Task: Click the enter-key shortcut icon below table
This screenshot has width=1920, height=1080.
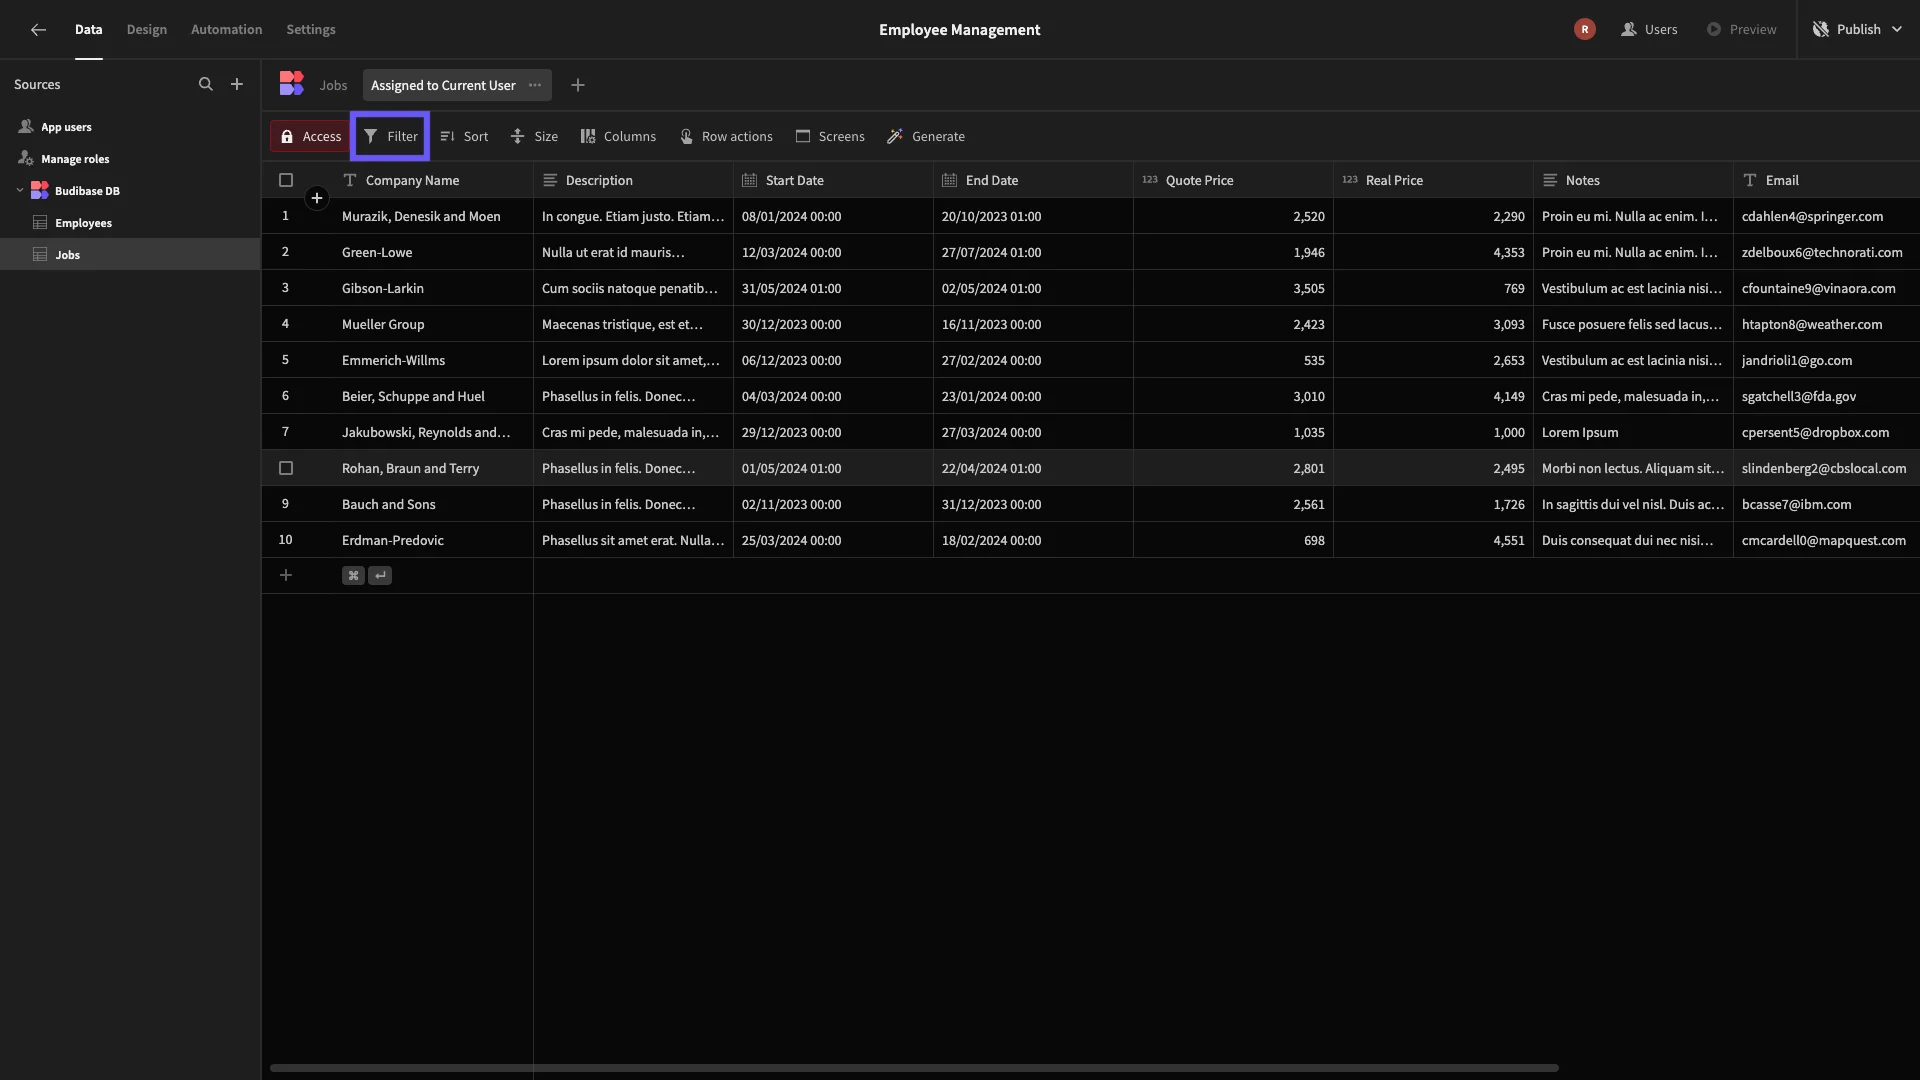Action: point(380,575)
